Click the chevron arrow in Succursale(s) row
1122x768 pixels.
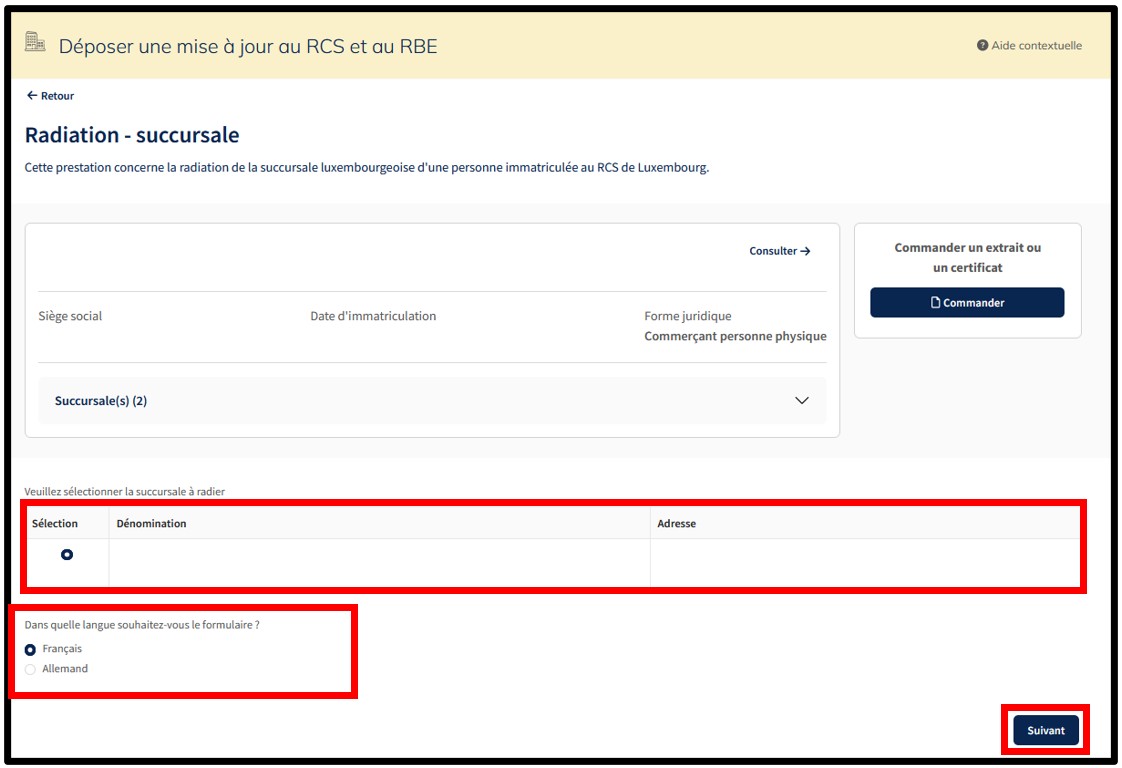pyautogui.click(x=801, y=401)
